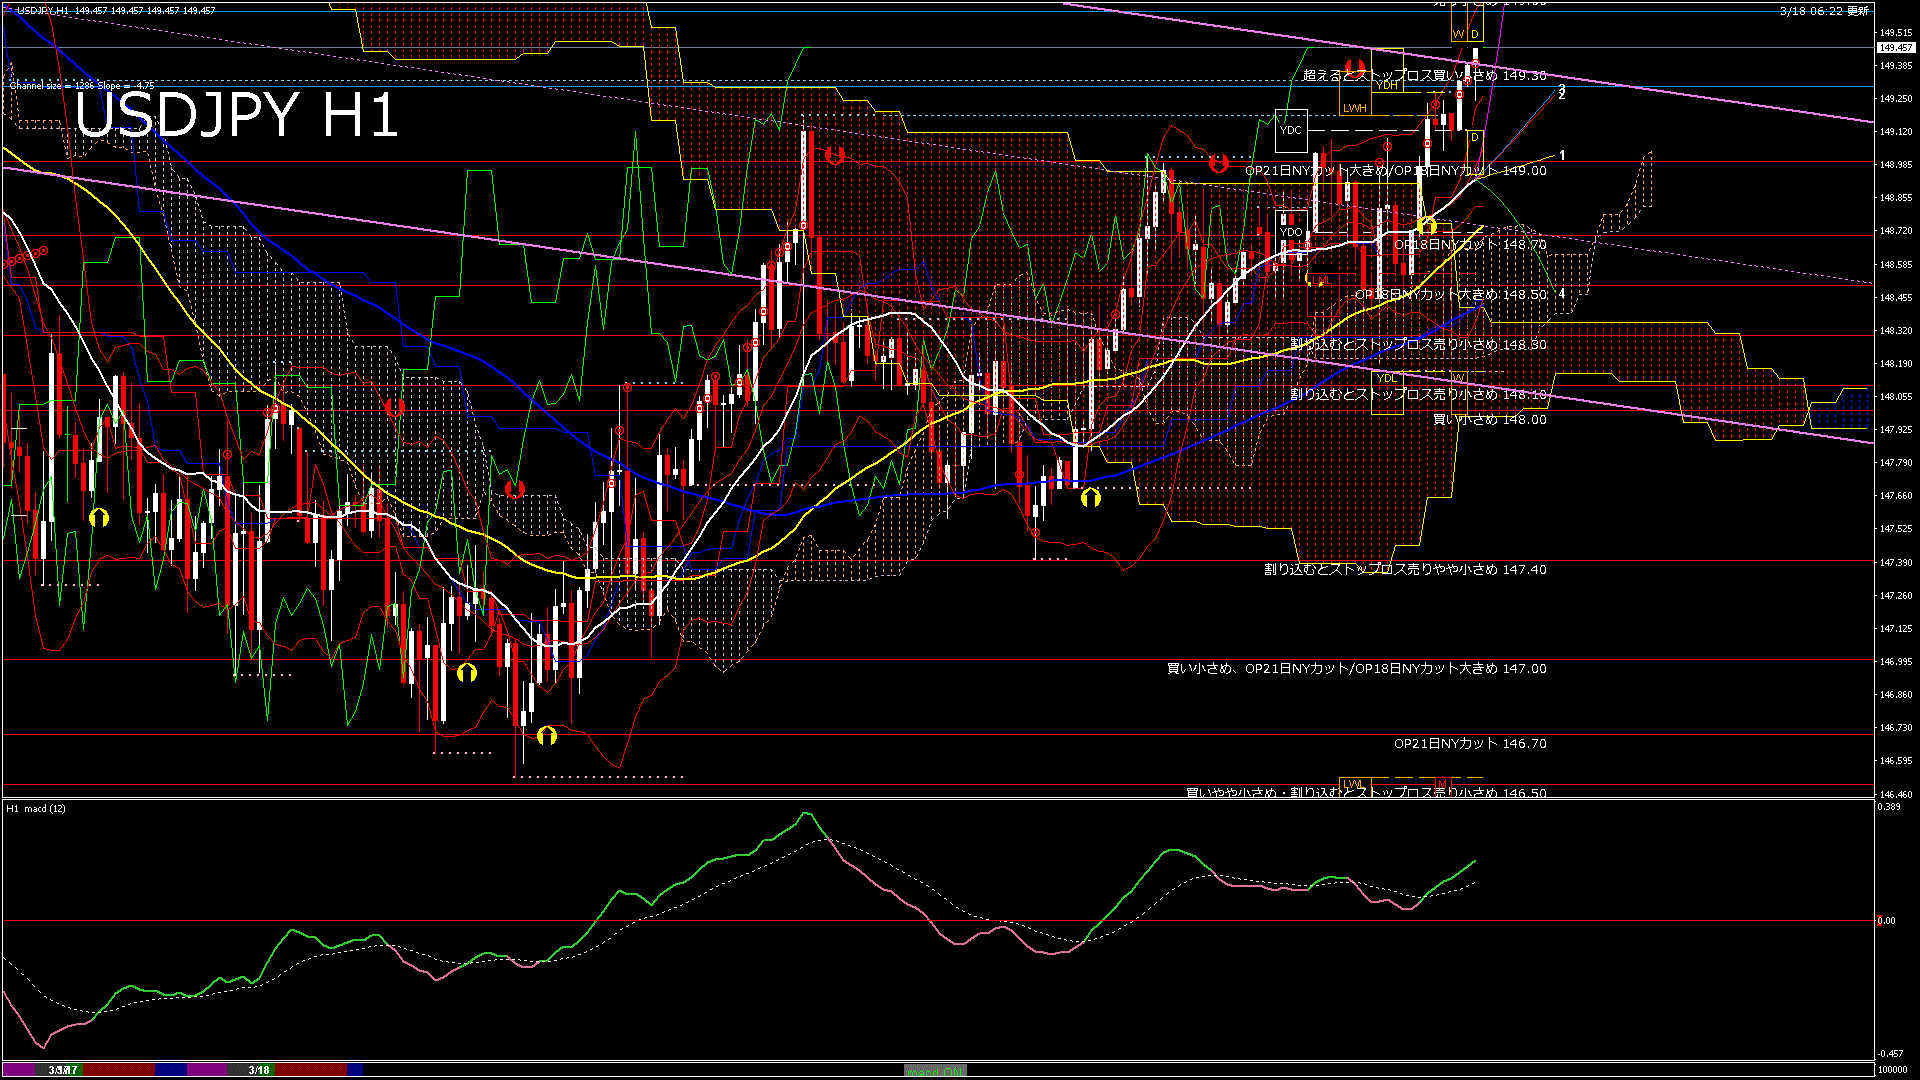Click forecast line label 1
The height and width of the screenshot is (1080, 1920).
coord(1562,156)
